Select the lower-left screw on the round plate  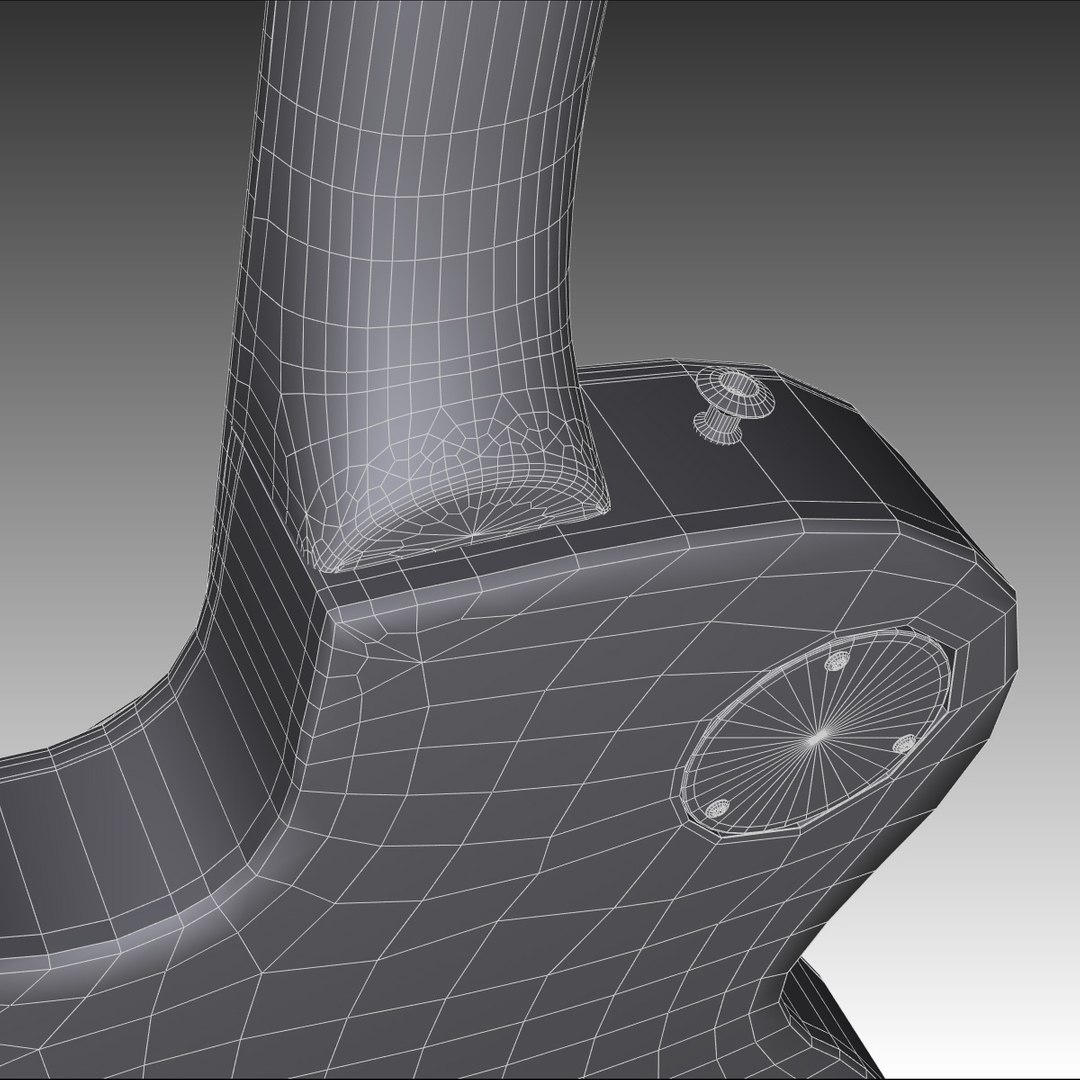(718, 809)
